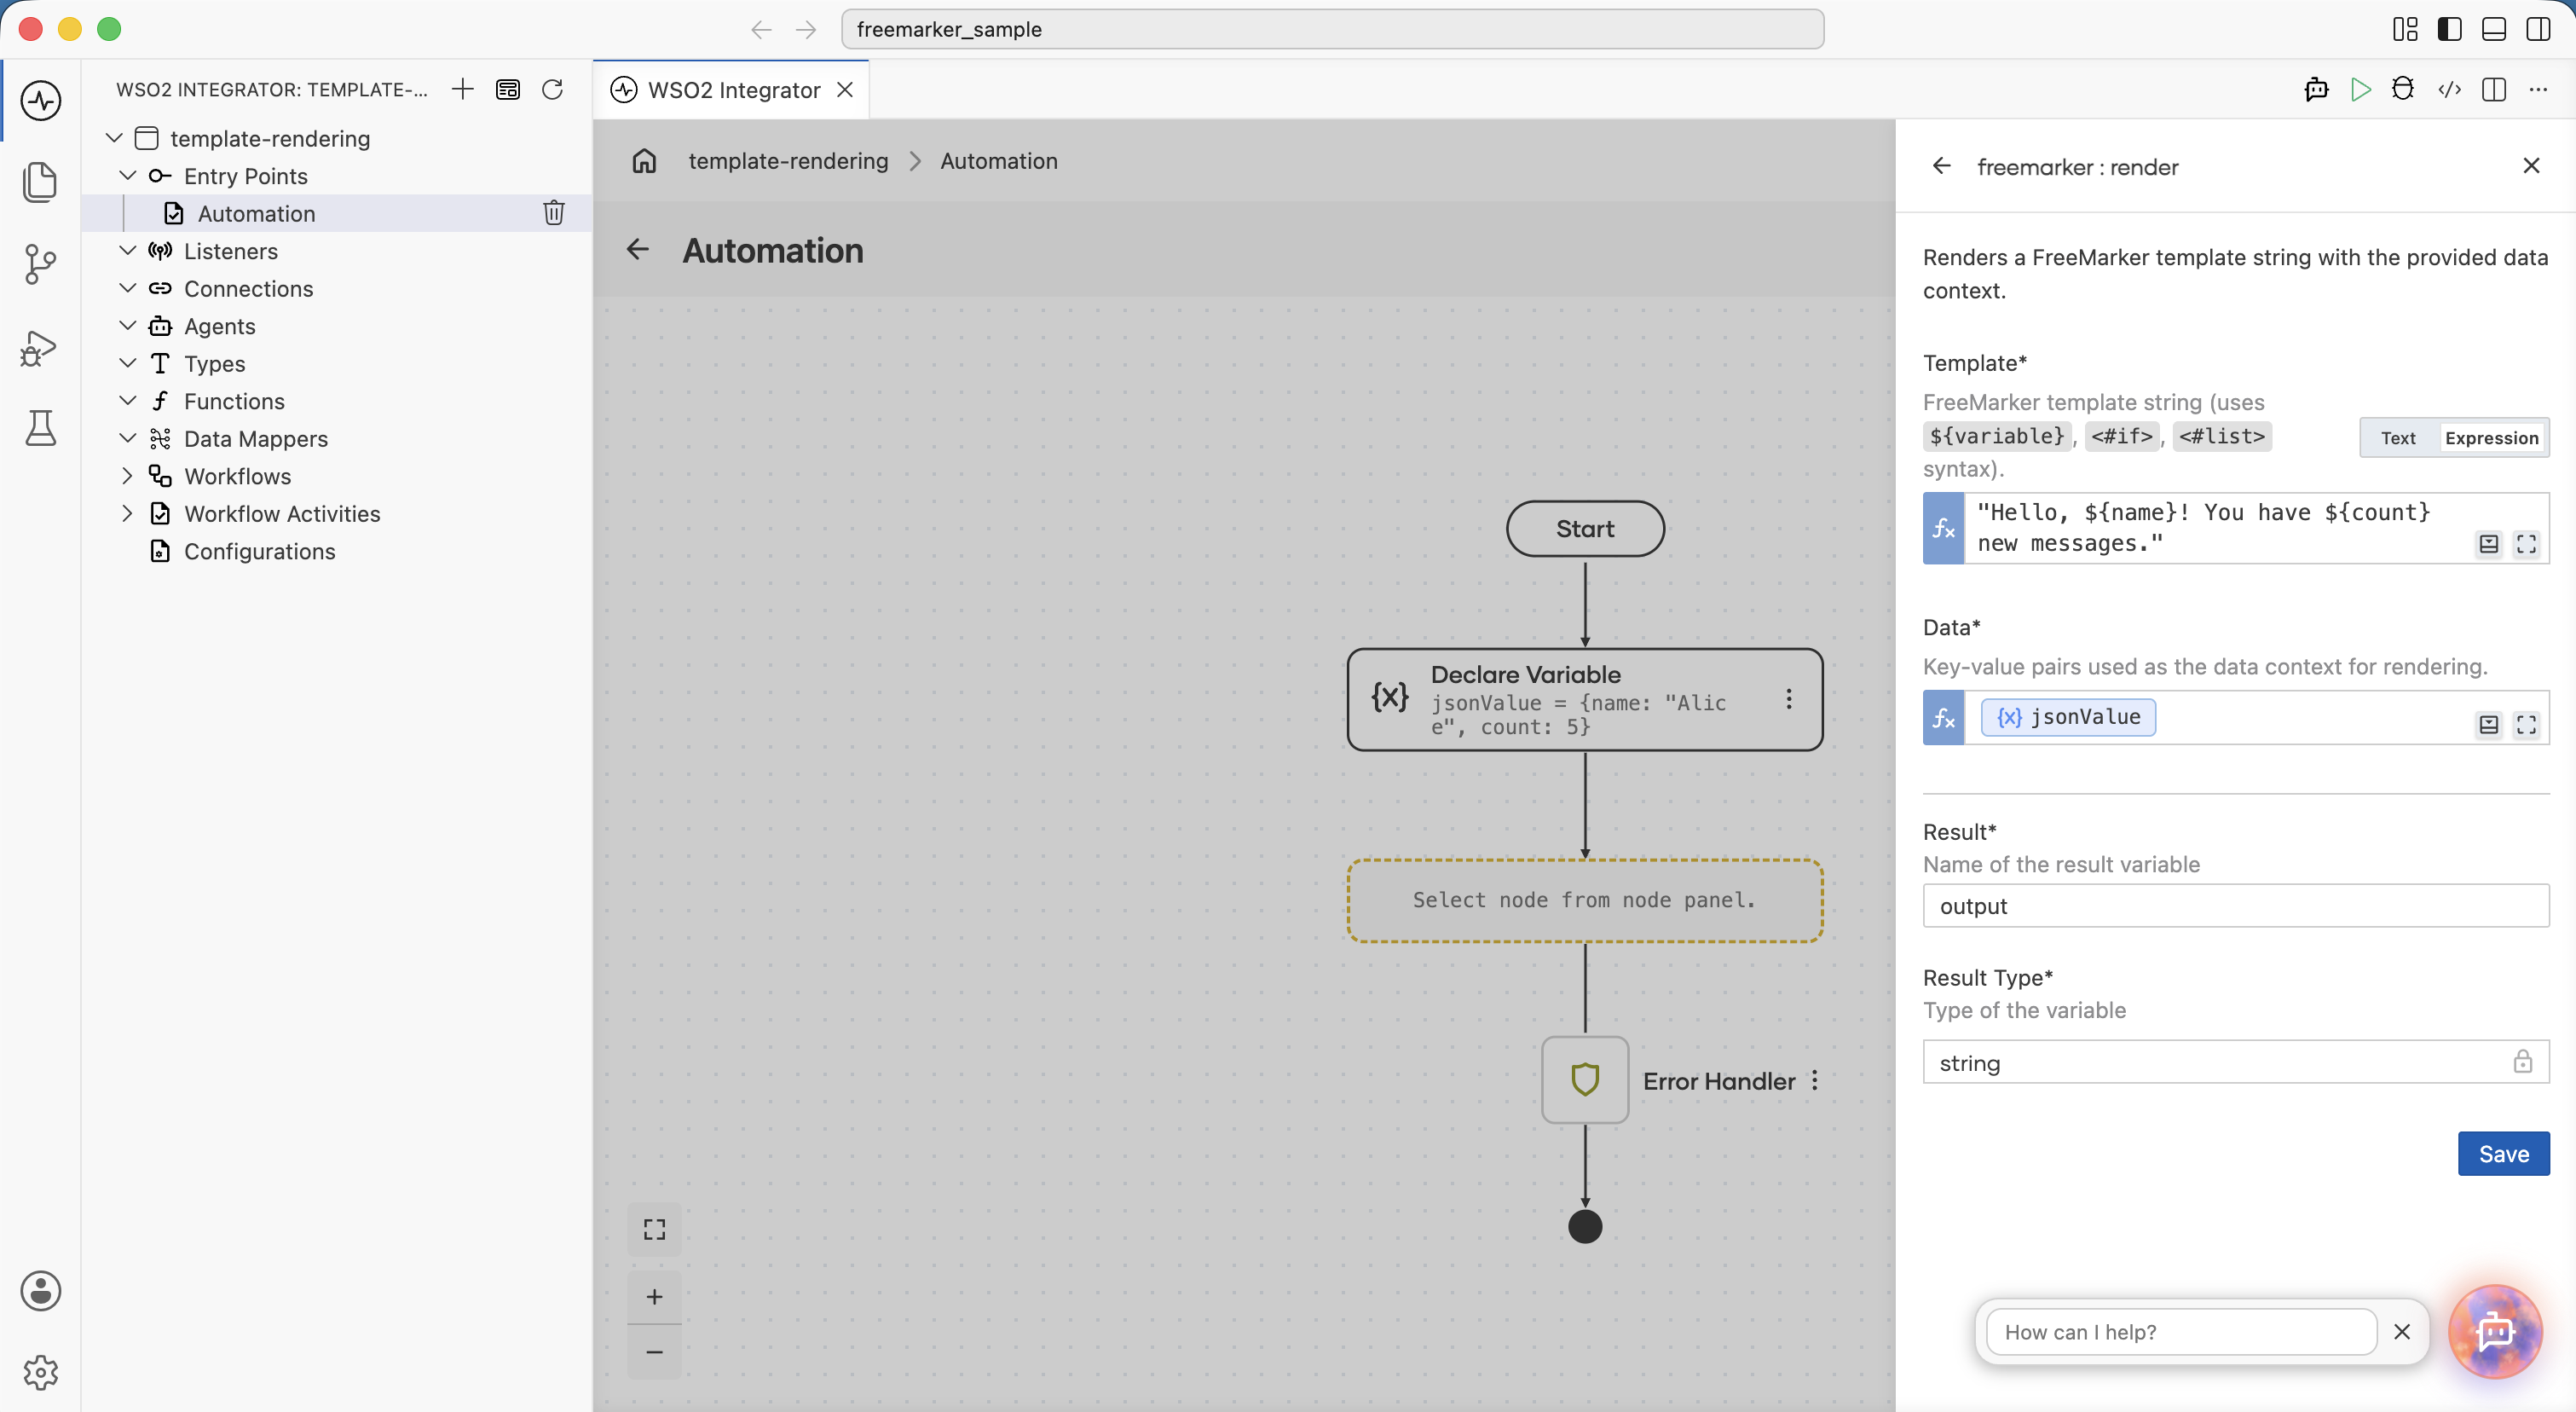
Task: Open the floating AI assistant bubble
Action: coord(2496,1331)
